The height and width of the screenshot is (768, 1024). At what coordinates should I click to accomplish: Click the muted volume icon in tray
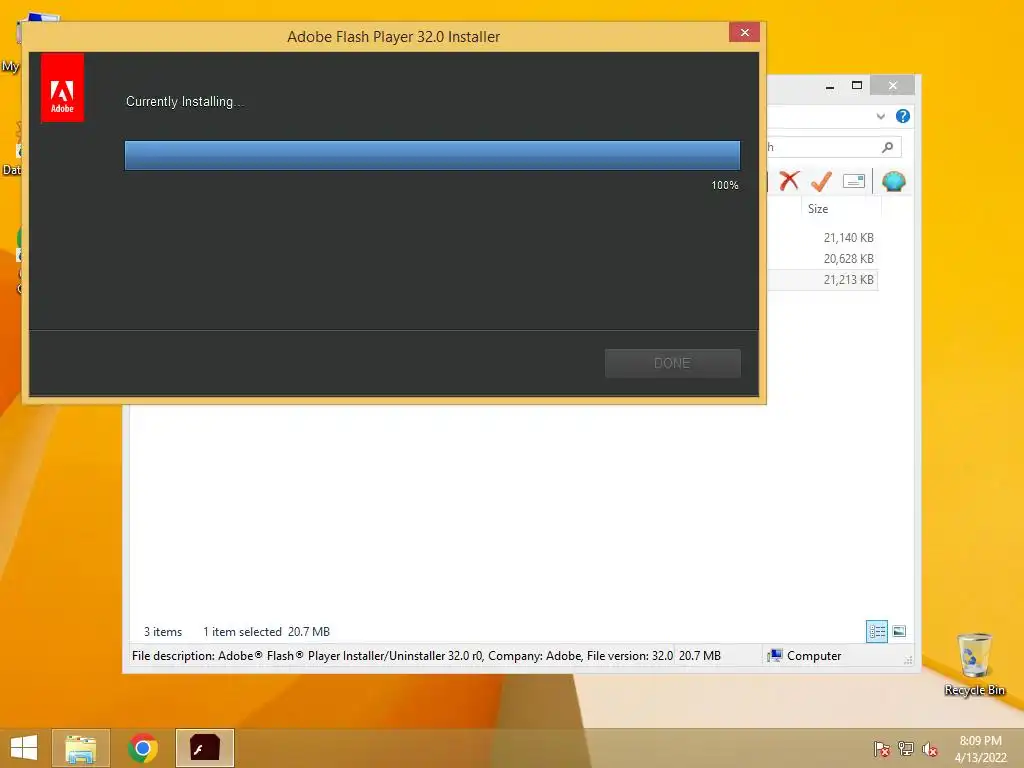[x=930, y=748]
